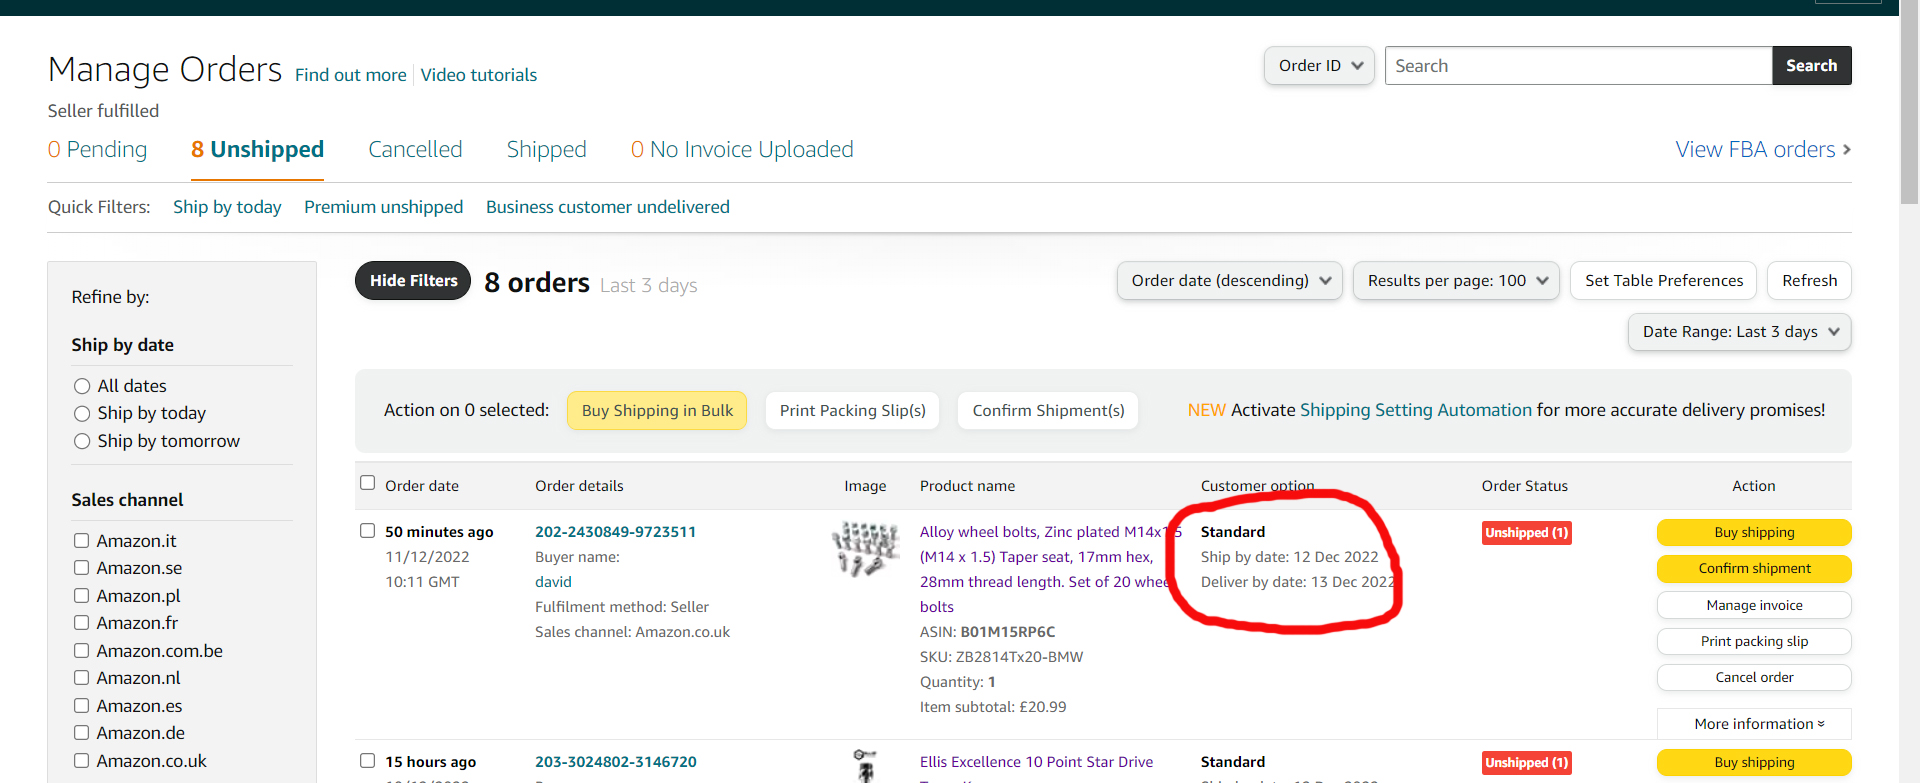Select the order placed 50 minutes ago
The image size is (1920, 783).
pyautogui.click(x=368, y=531)
